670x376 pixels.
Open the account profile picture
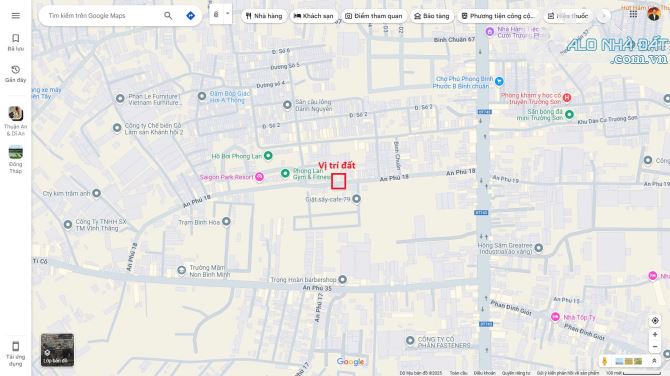(653, 14)
